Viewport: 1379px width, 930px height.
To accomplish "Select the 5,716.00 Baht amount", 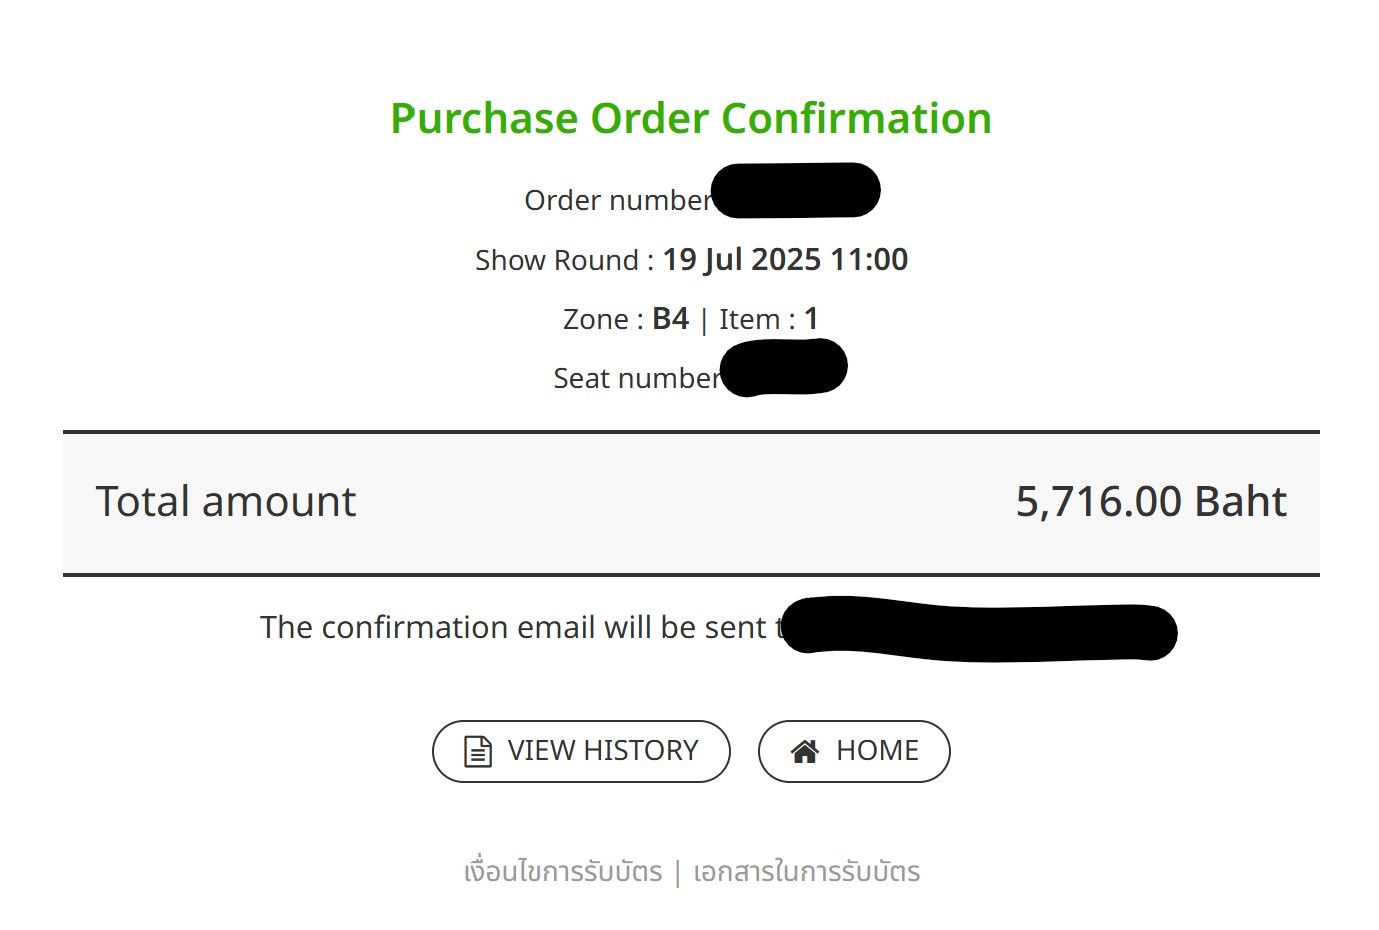I will 1151,501.
